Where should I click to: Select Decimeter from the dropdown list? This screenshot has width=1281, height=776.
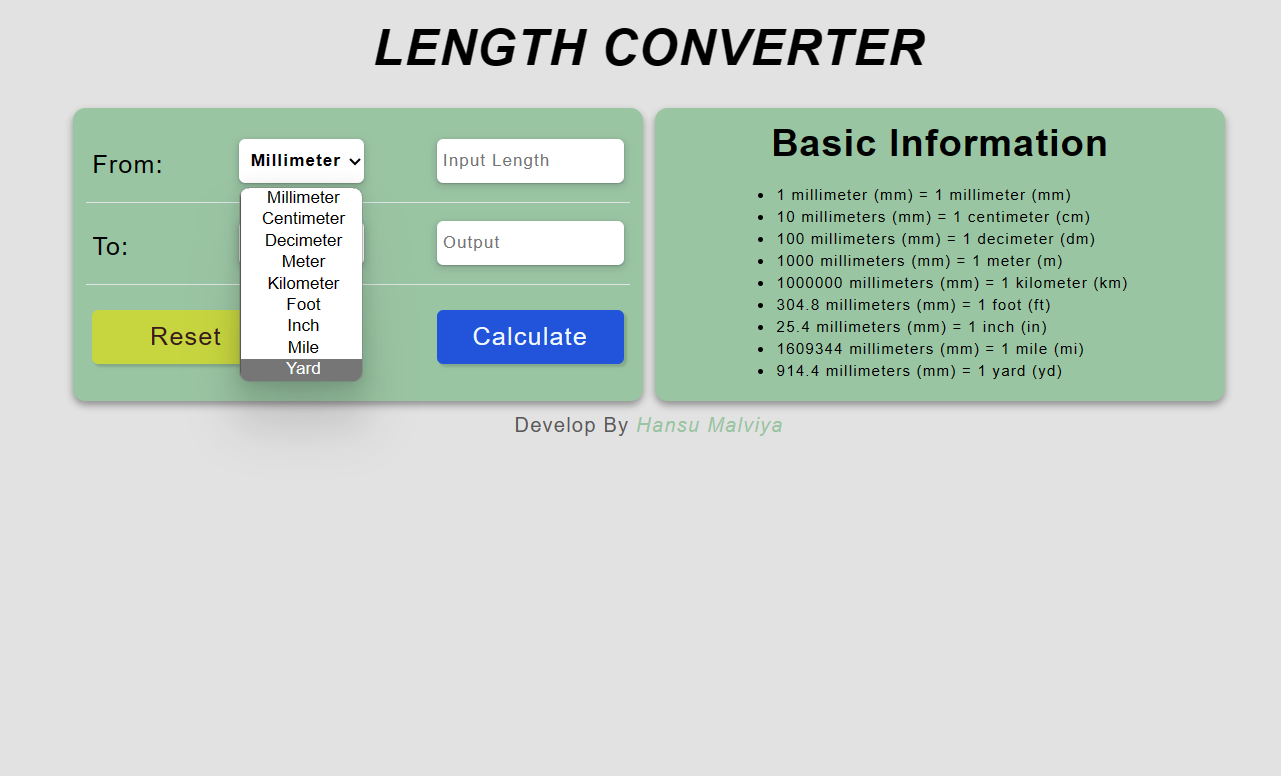click(302, 240)
